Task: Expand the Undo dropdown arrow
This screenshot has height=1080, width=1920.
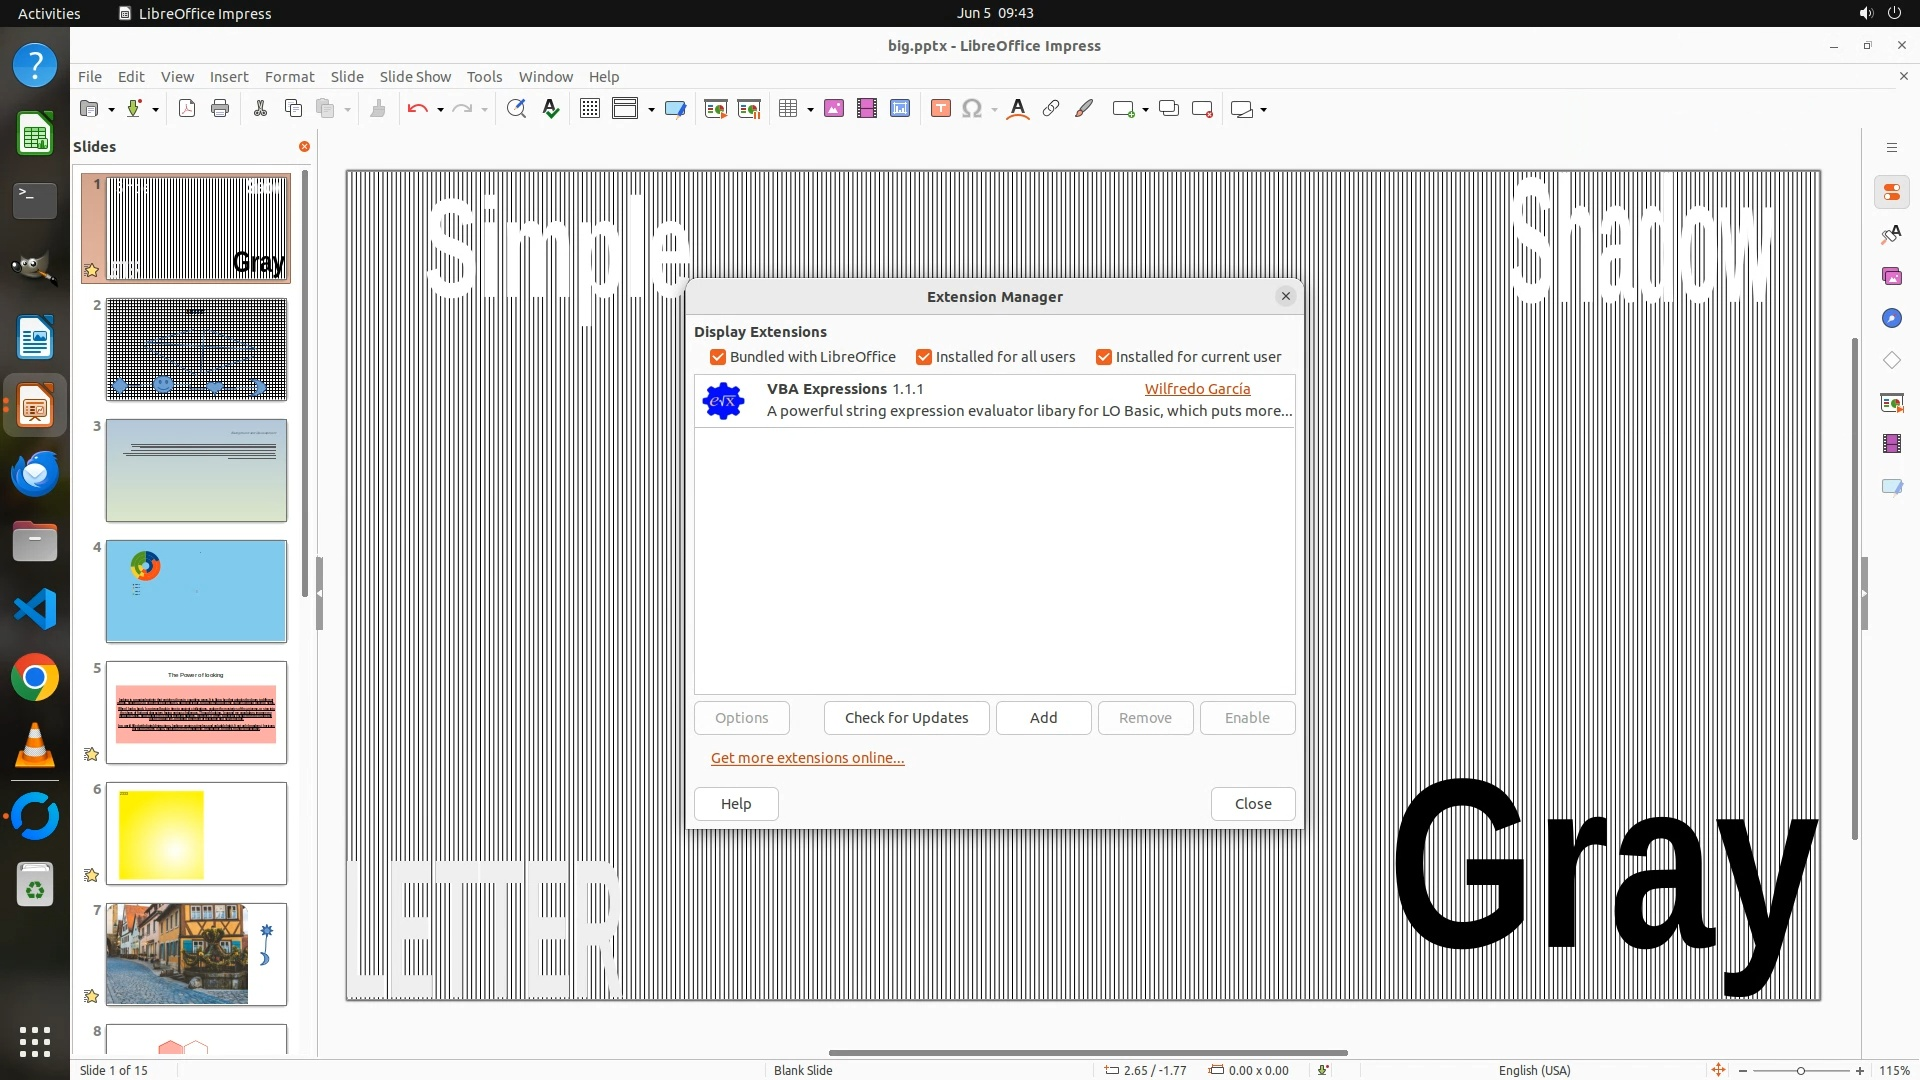Action: [x=440, y=110]
